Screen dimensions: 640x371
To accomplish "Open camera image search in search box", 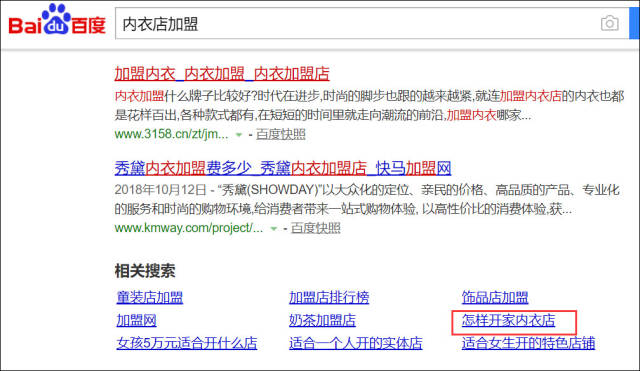I will click(609, 23).
